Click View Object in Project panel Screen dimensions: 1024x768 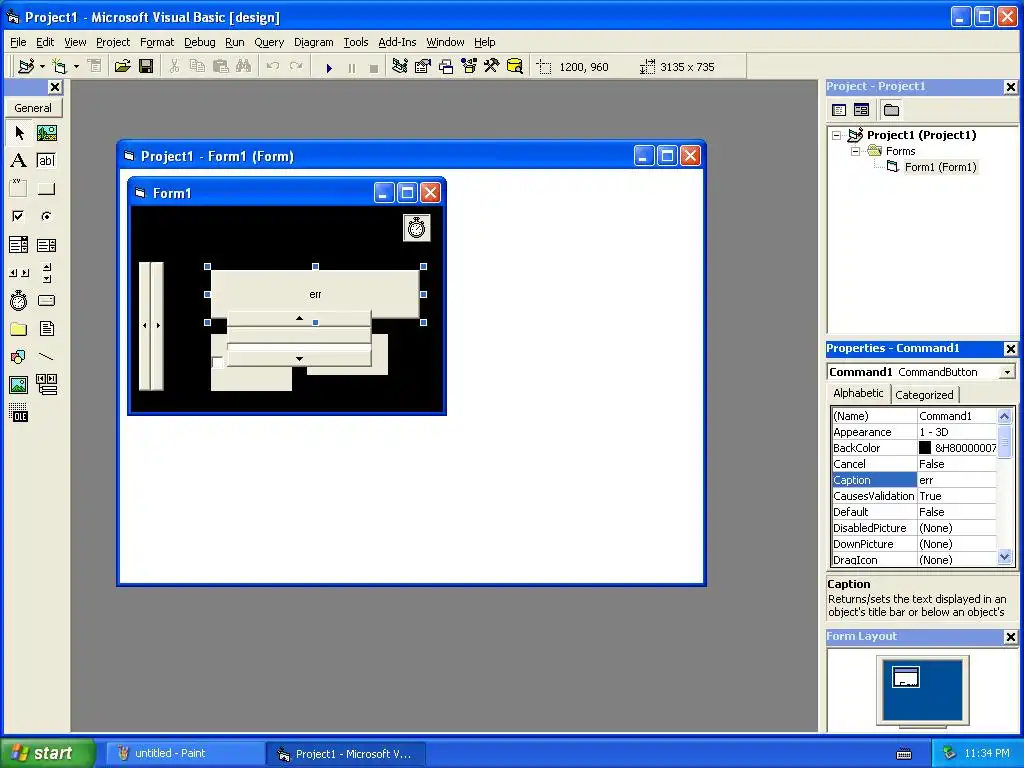tap(862, 110)
